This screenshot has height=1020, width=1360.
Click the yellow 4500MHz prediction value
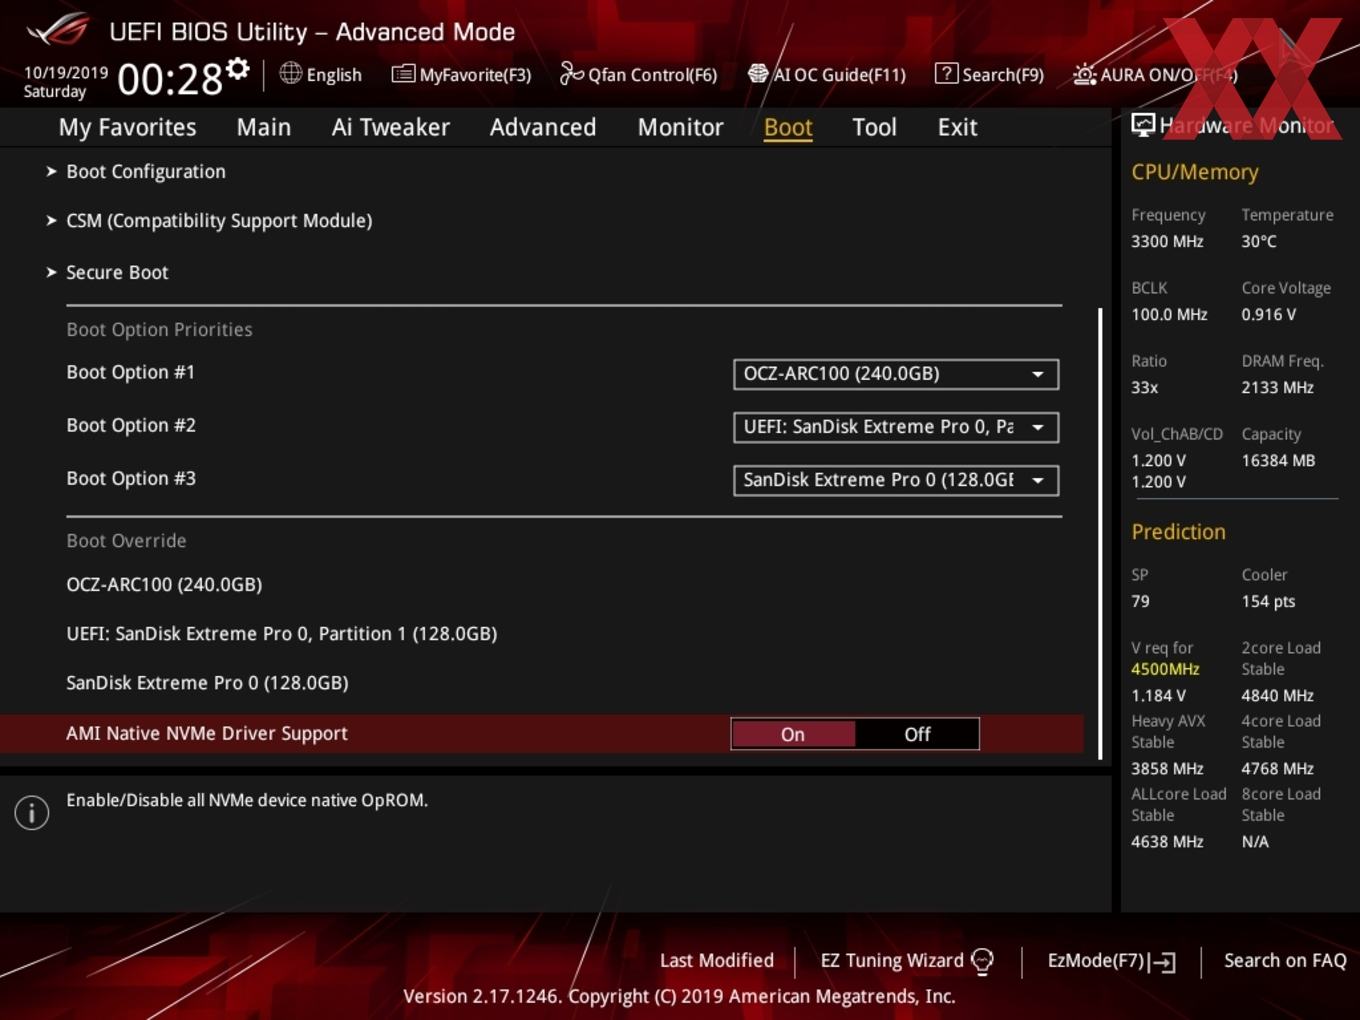(x=1165, y=669)
